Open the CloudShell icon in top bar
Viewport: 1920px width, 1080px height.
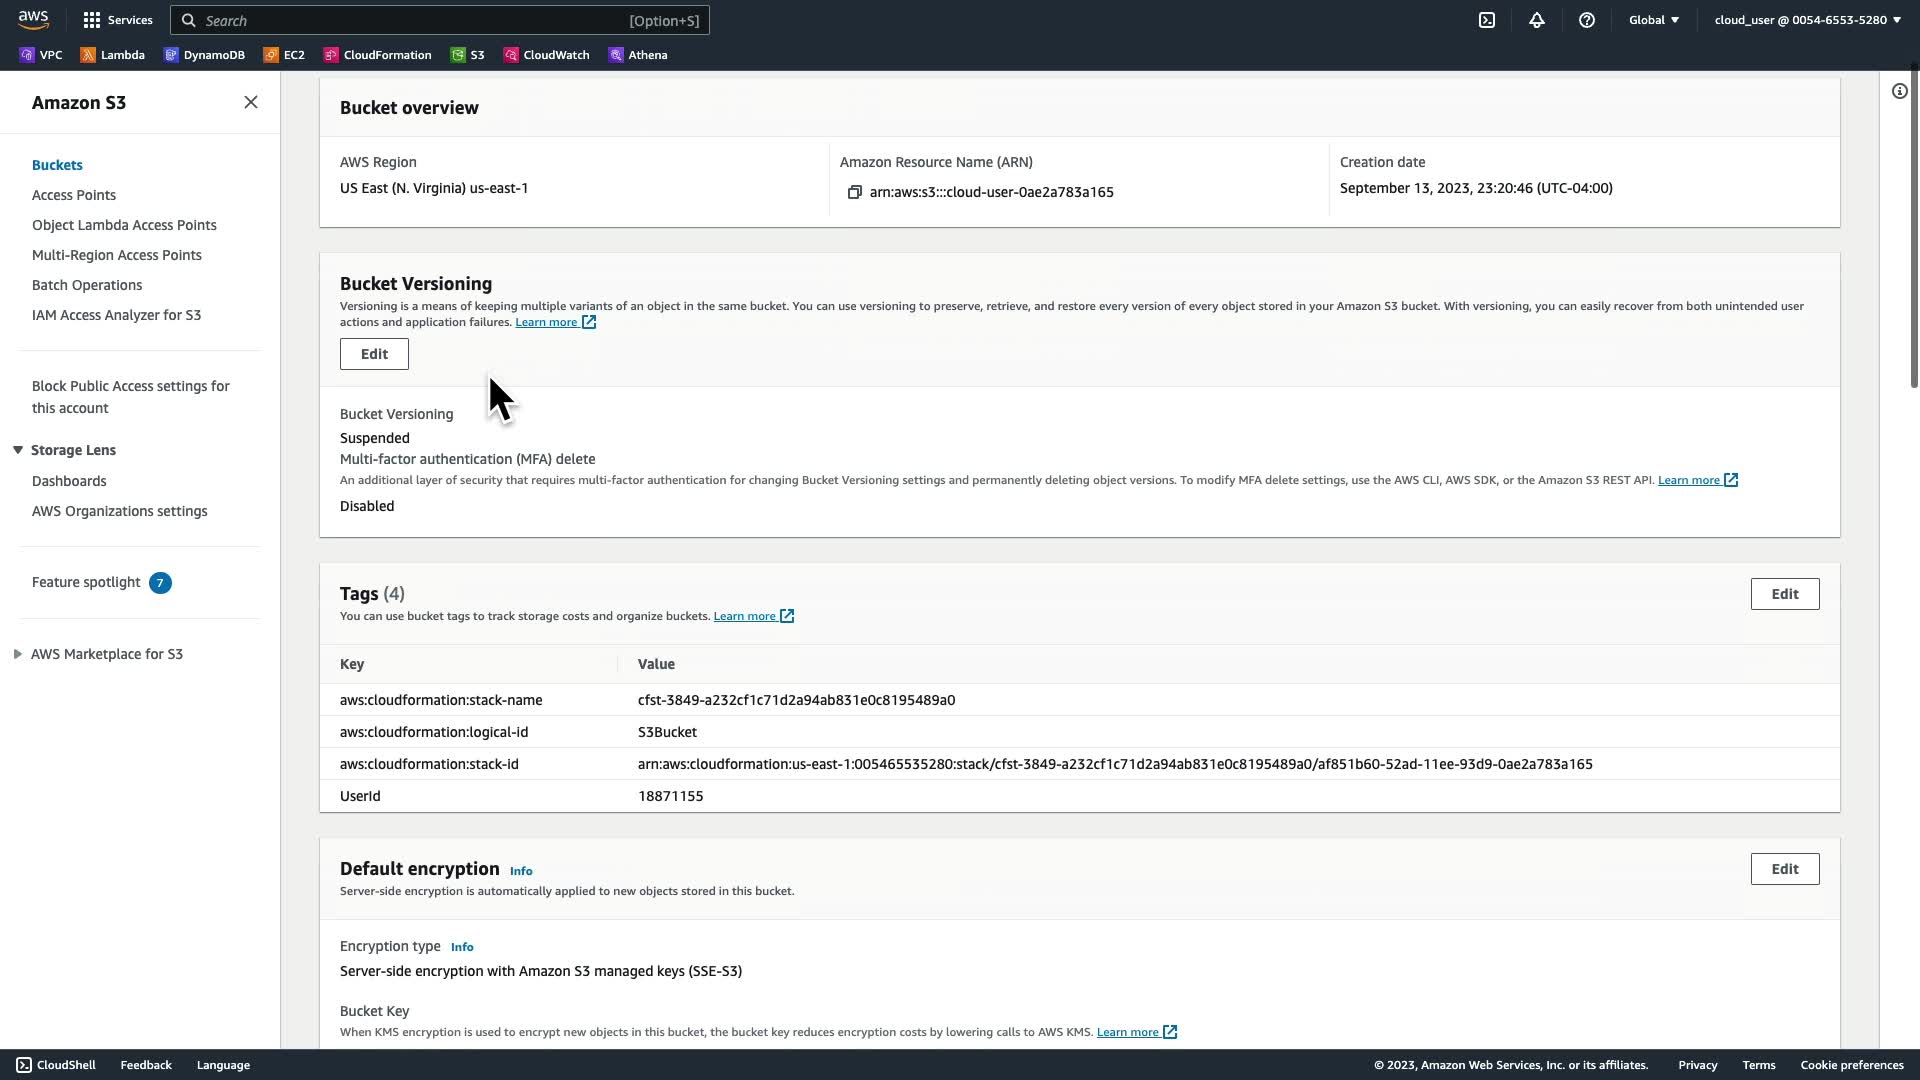pyautogui.click(x=1487, y=20)
